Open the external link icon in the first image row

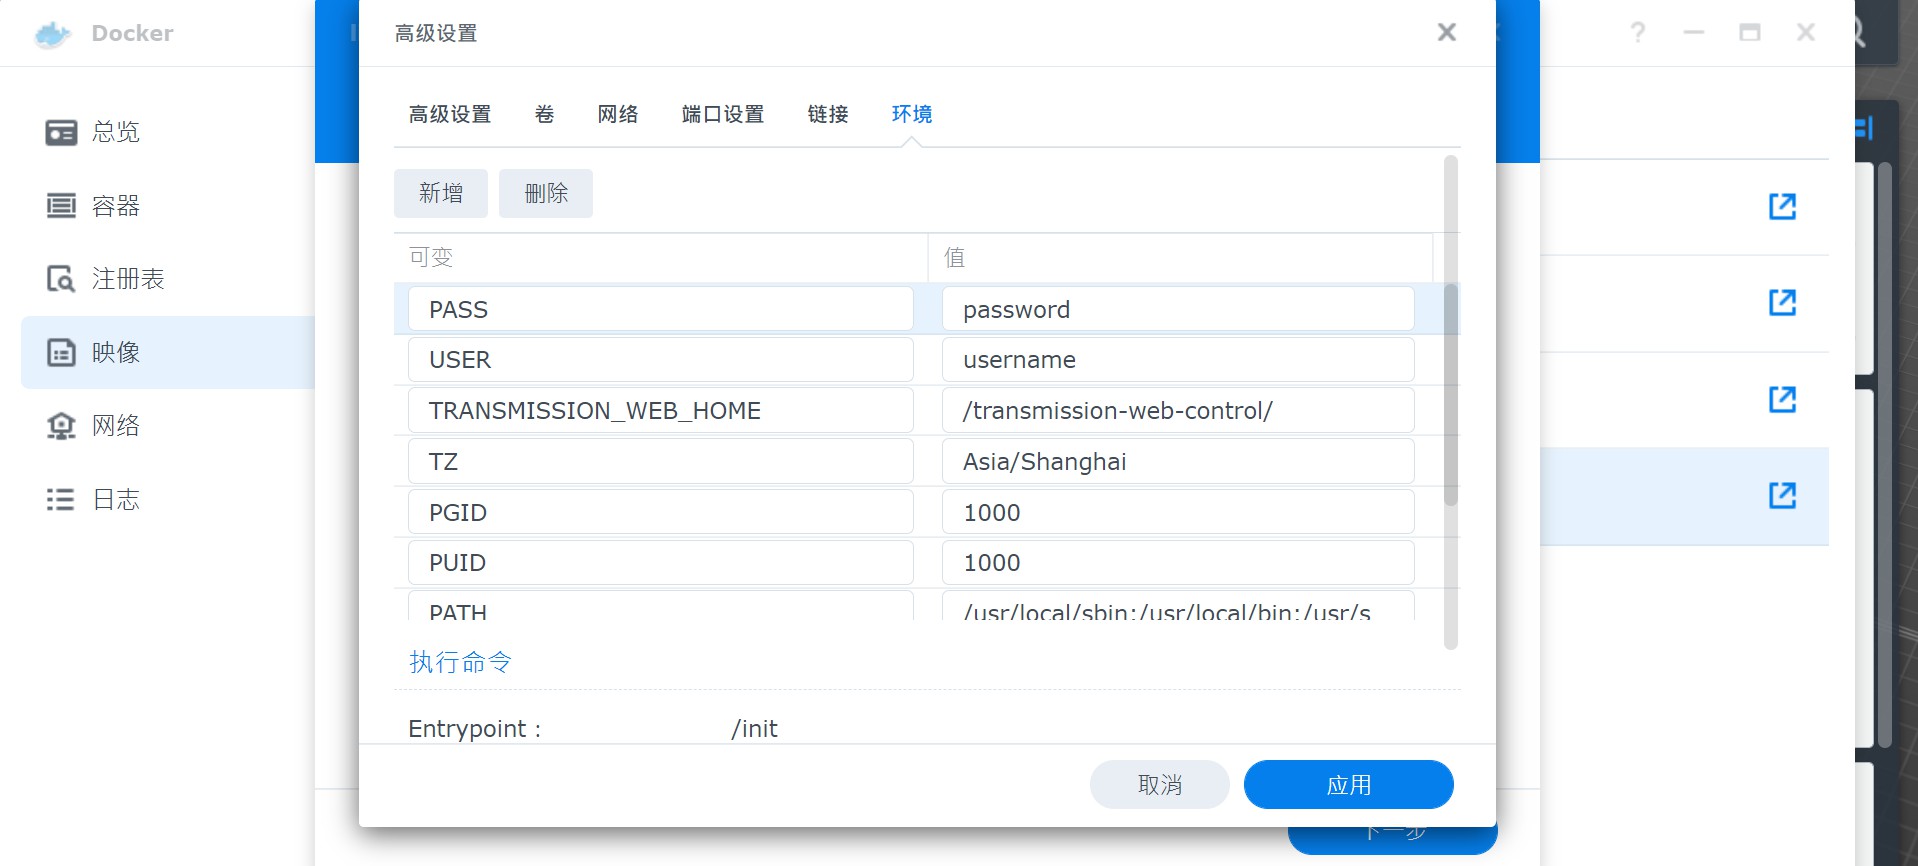(1782, 207)
